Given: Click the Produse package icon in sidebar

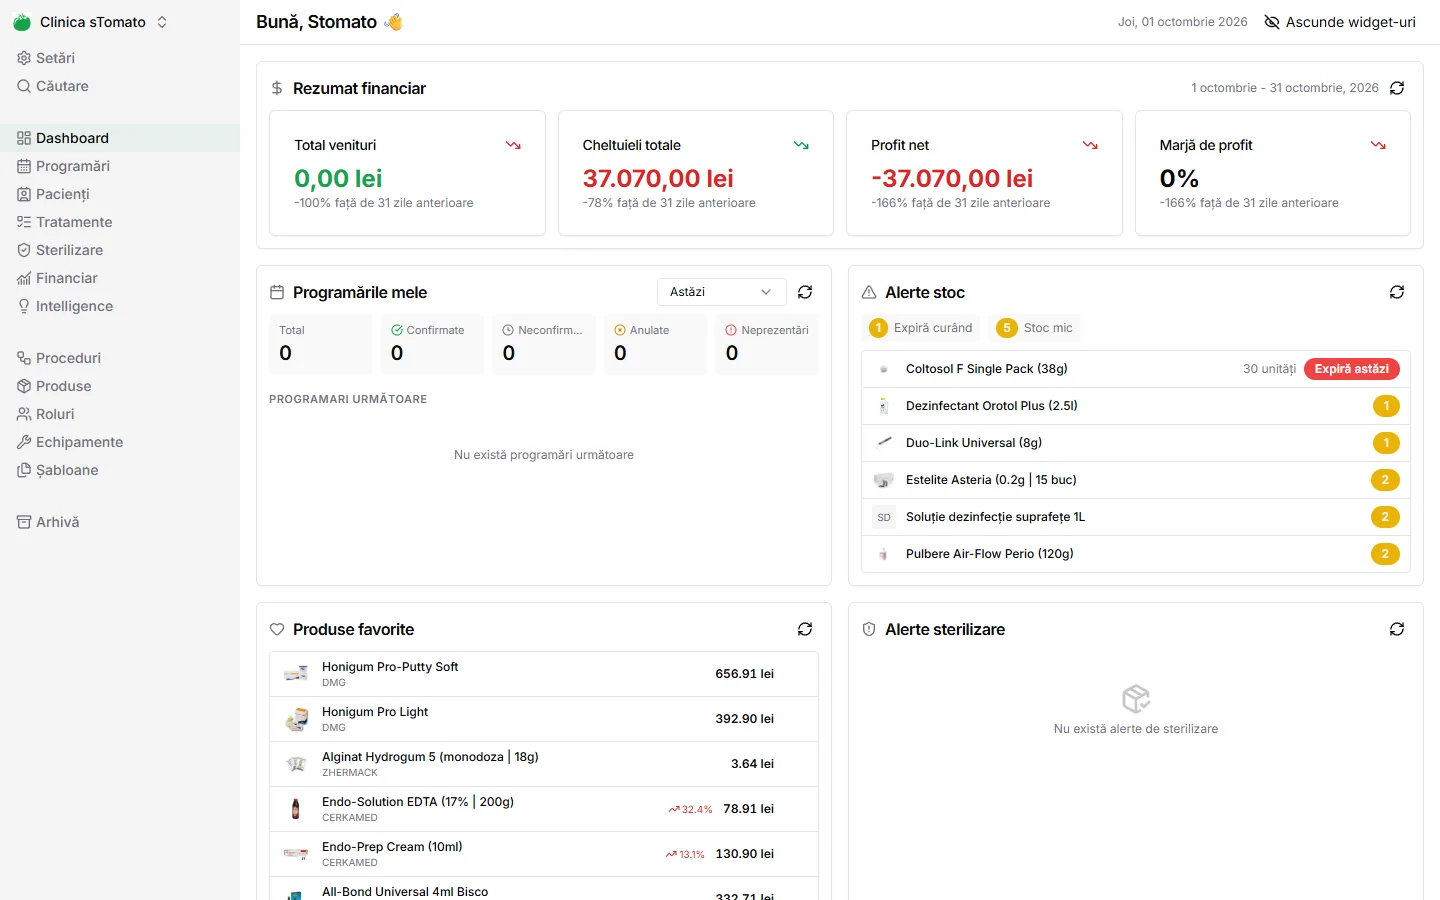Looking at the screenshot, I should point(24,386).
